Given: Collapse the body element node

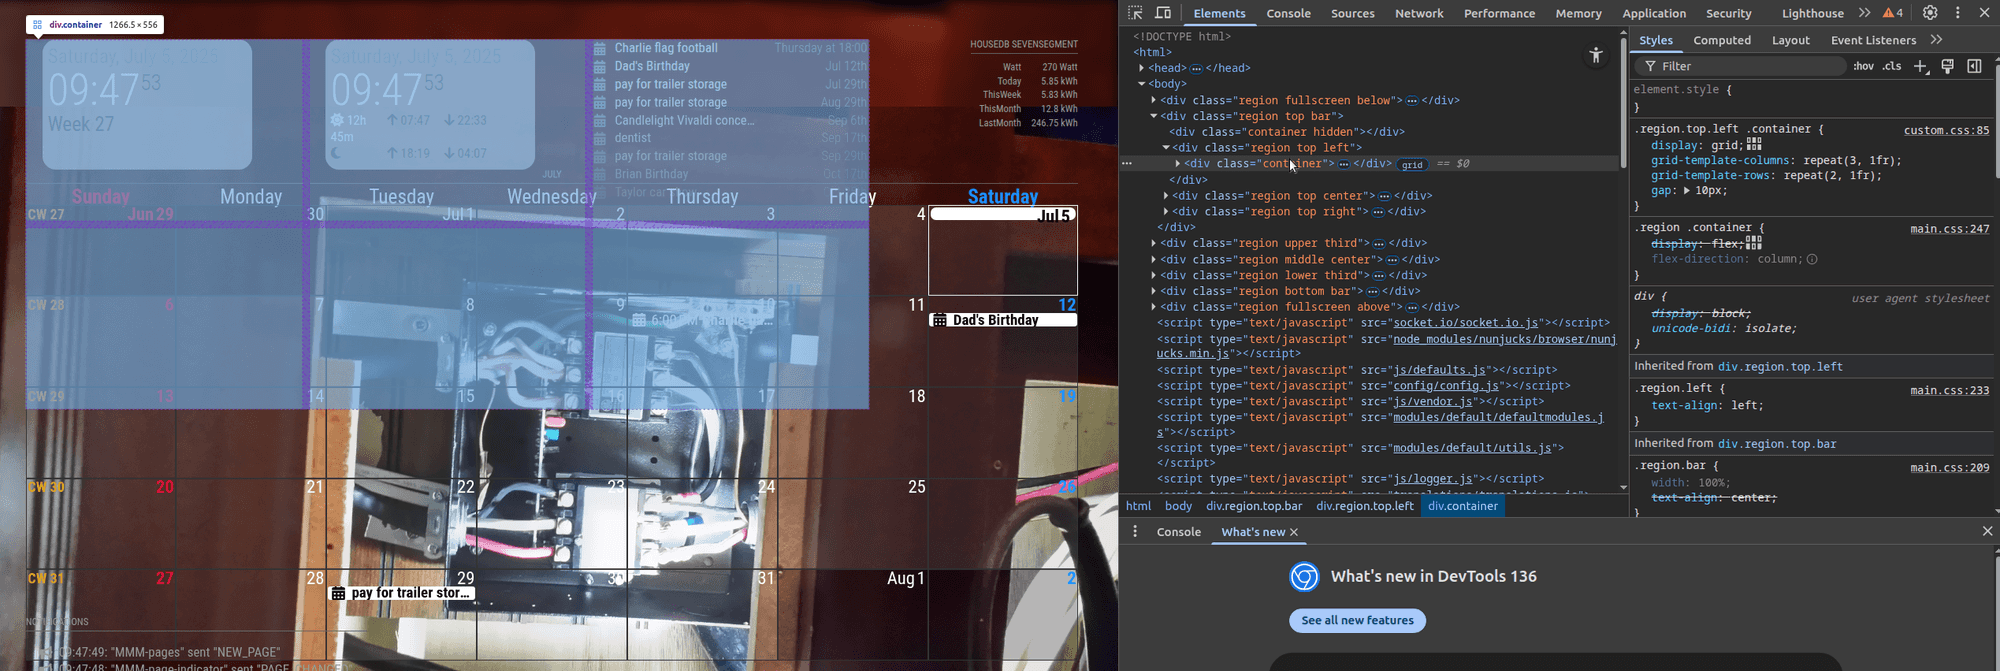Looking at the screenshot, I should point(1142,84).
